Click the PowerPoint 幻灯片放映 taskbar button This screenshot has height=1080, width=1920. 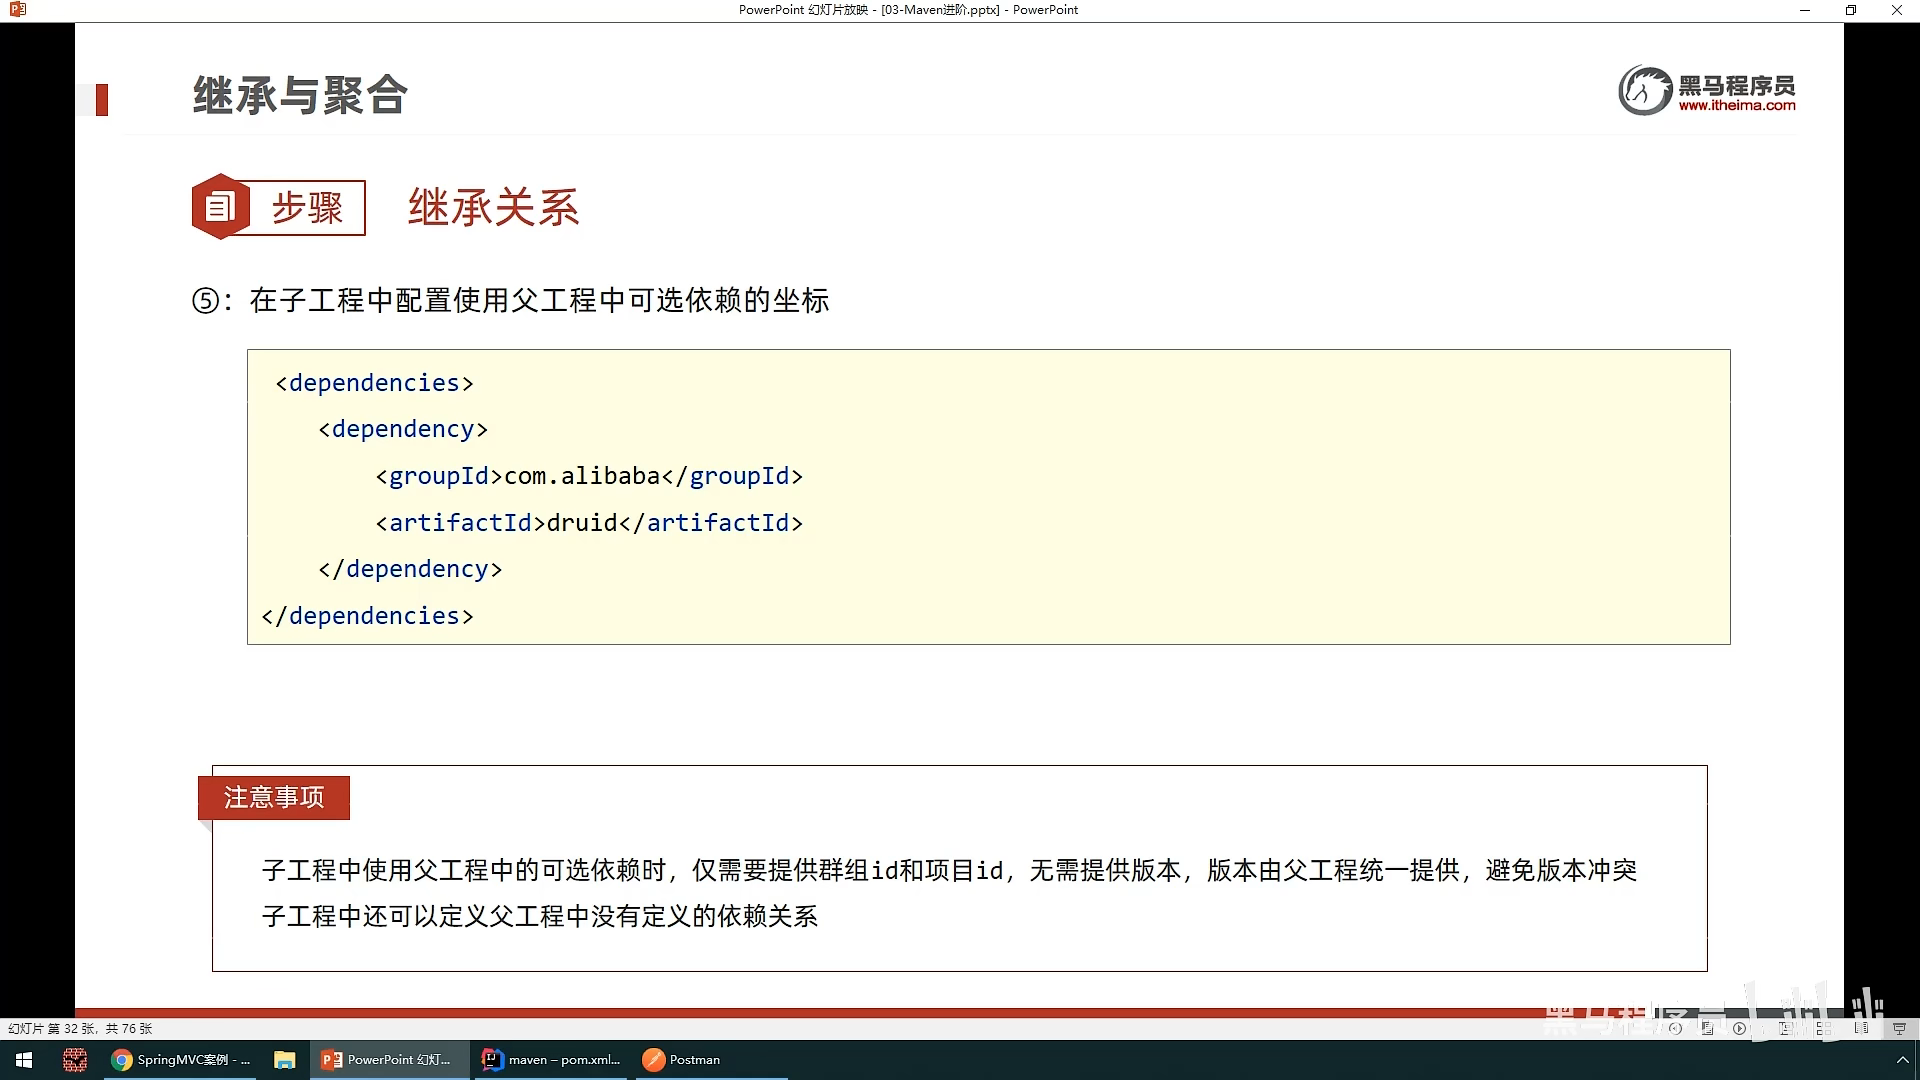(387, 1060)
